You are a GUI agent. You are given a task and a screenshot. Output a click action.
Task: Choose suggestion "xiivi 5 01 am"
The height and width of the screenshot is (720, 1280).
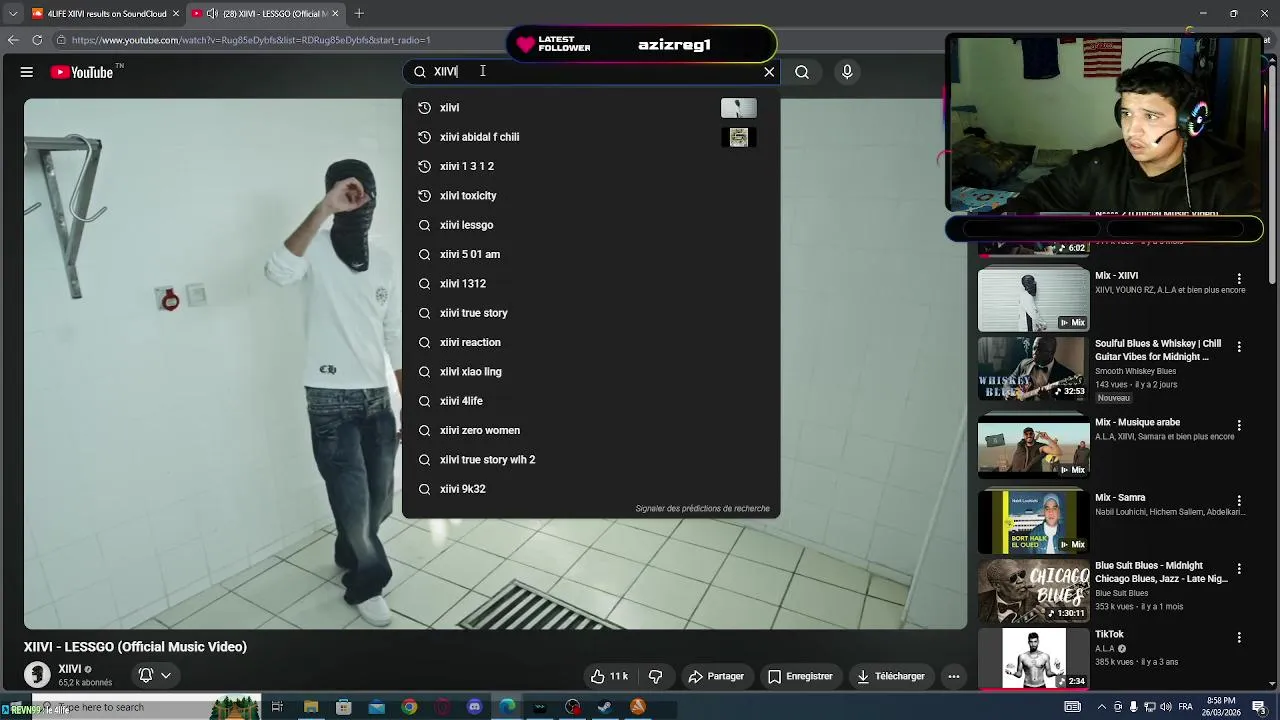coord(590,254)
